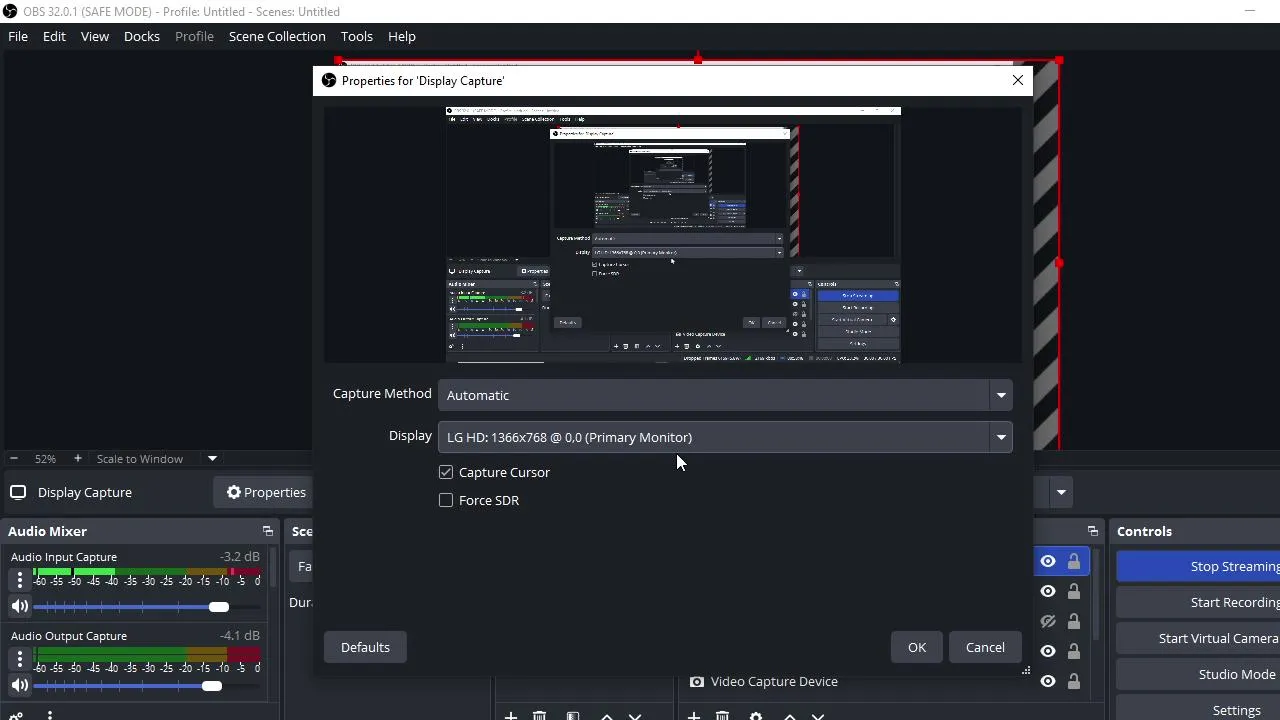This screenshot has height=720, width=1280.
Task: Enable the Force SDR checkbox
Action: click(446, 500)
